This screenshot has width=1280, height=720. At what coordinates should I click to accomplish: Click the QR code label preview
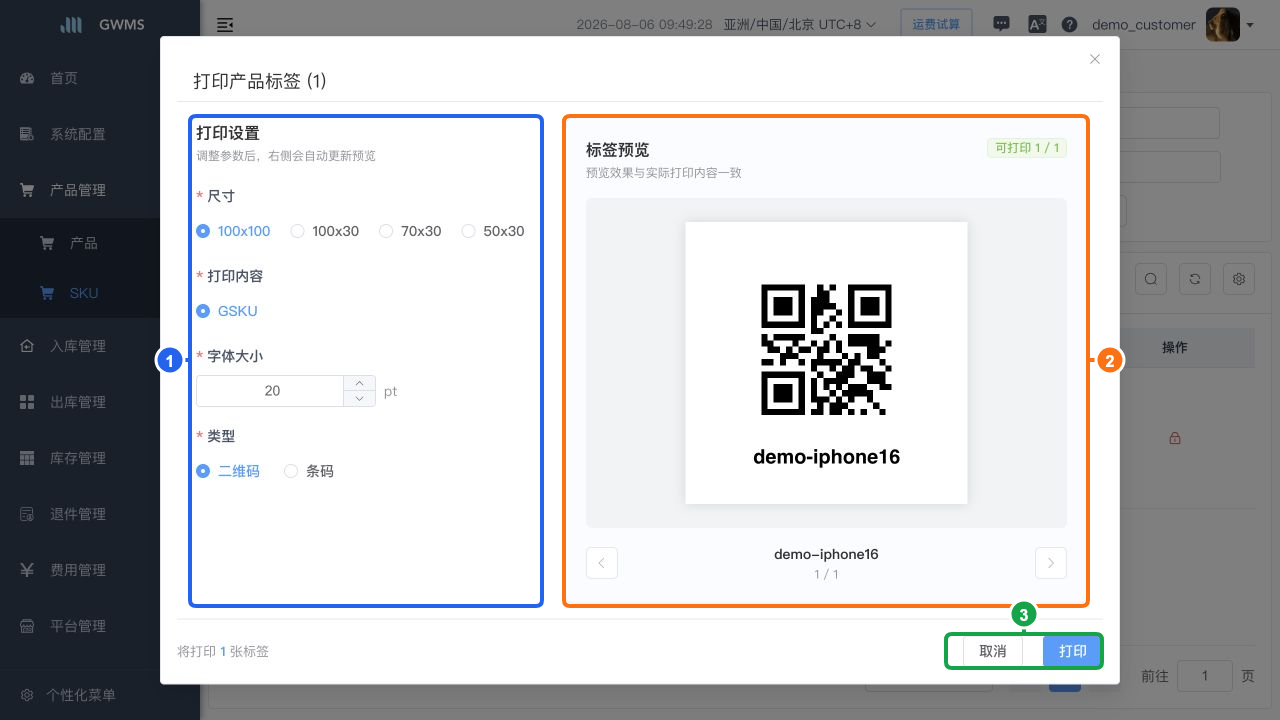tap(826, 363)
